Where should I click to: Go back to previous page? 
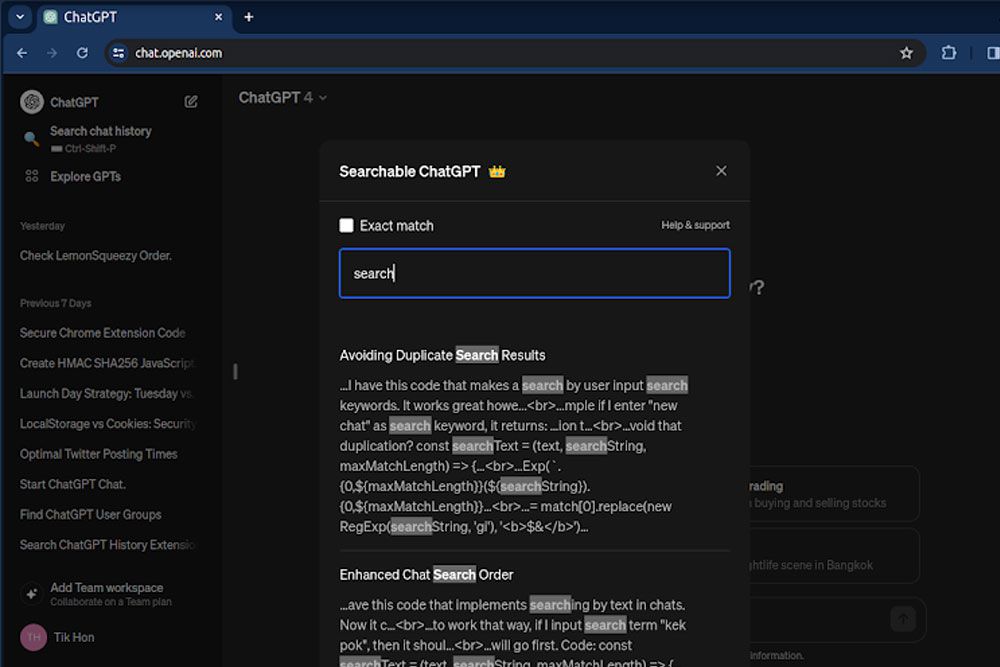(22, 53)
